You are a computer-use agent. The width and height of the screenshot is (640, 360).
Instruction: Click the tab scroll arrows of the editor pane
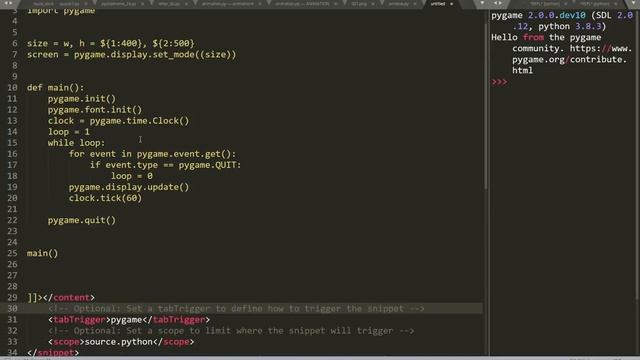[8, 3]
